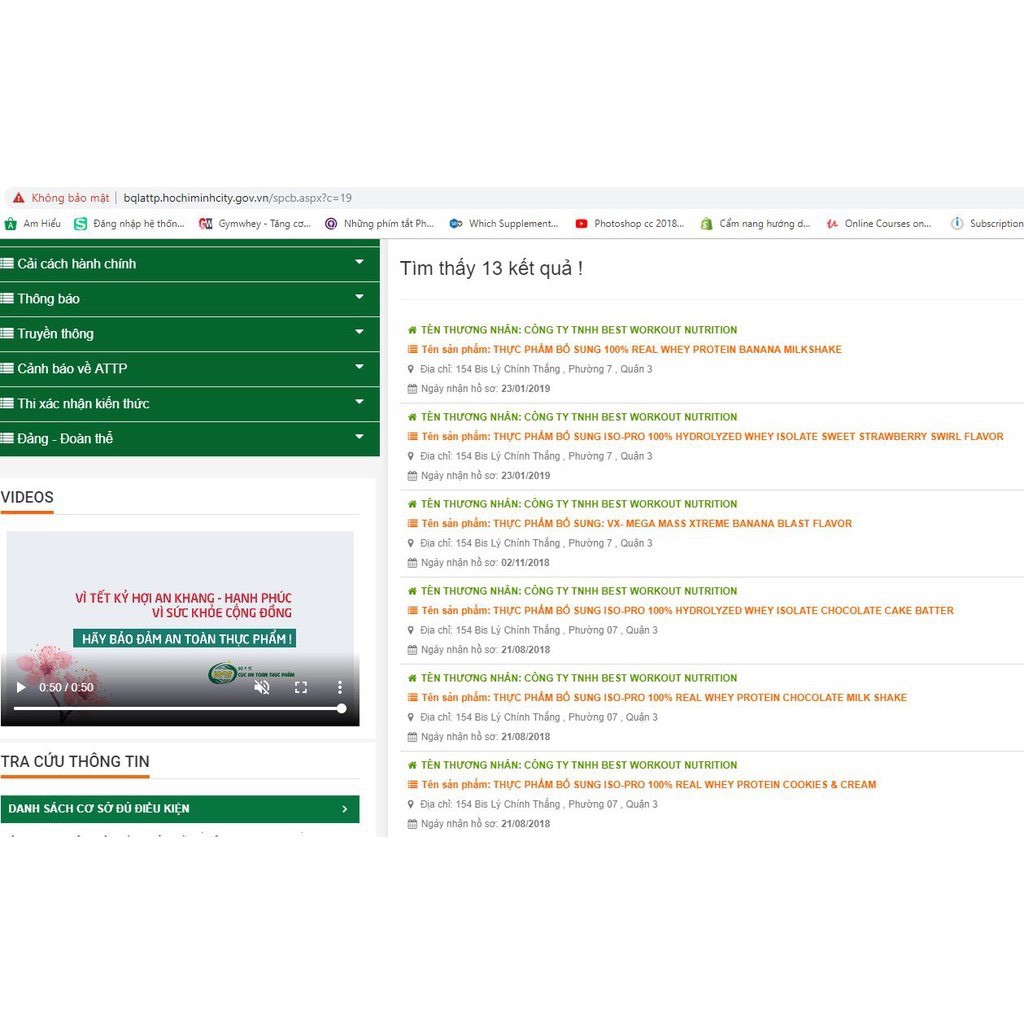This screenshot has width=1024, height=1024.
Task: Play the food safety video
Action: 21,687
